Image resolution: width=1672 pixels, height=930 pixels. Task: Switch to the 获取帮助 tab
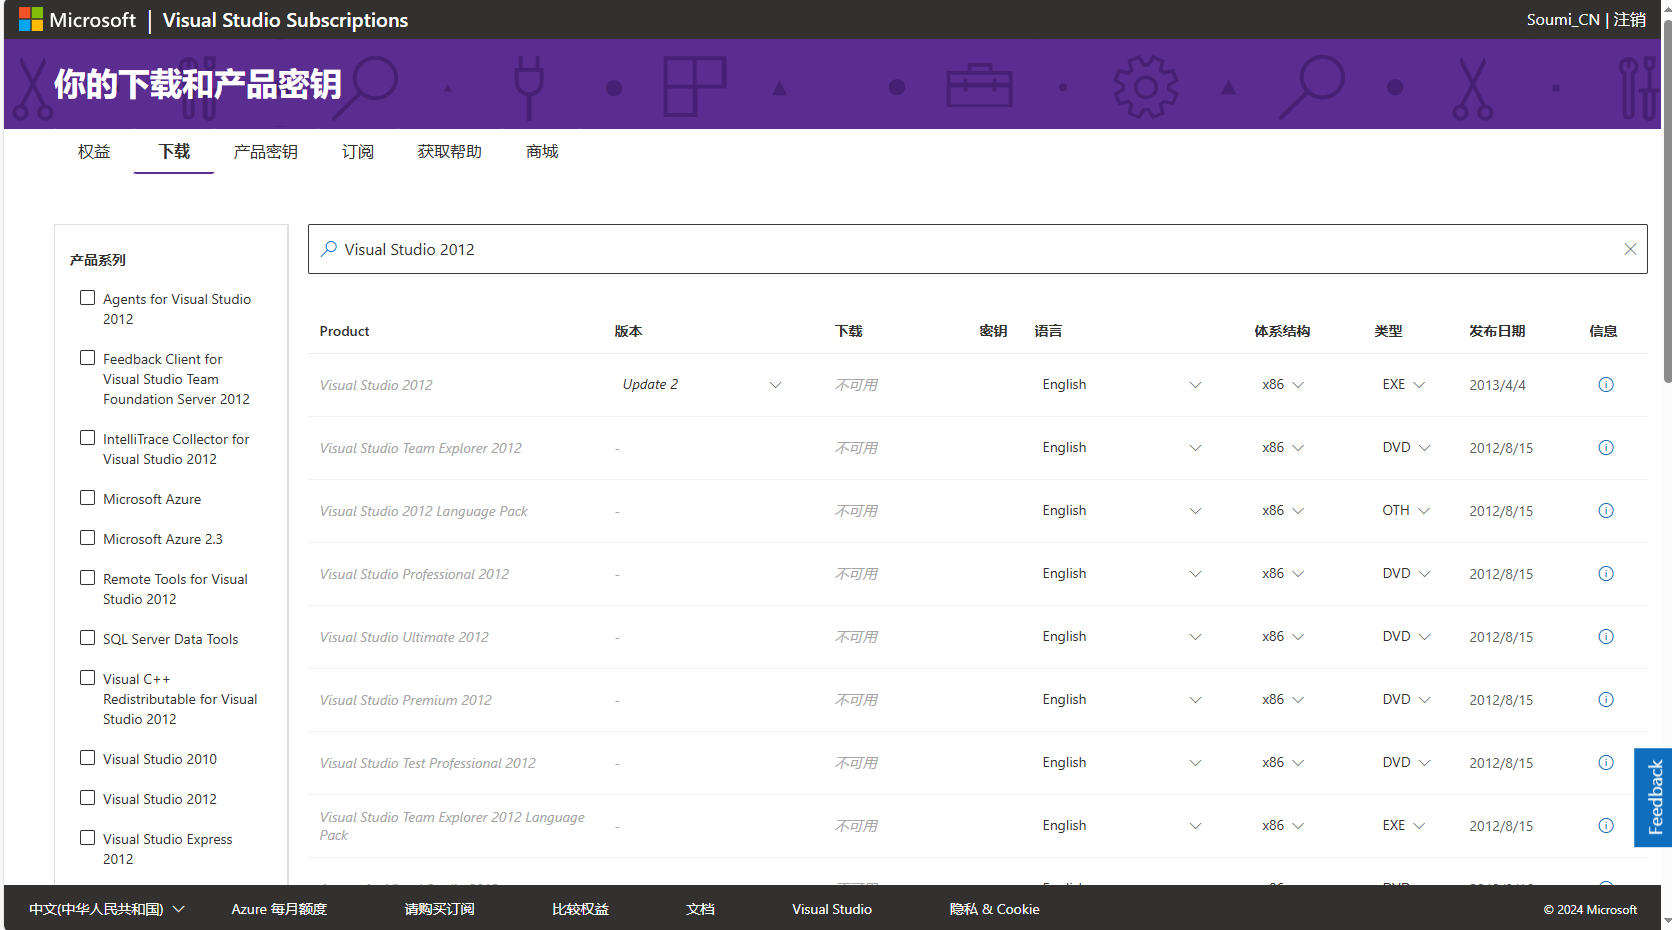click(450, 152)
